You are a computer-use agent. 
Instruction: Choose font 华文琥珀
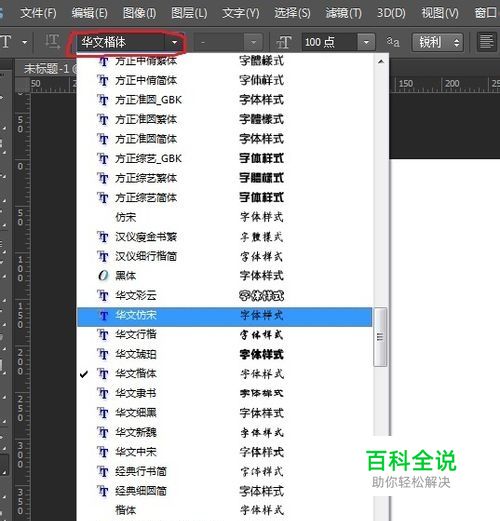(224, 354)
